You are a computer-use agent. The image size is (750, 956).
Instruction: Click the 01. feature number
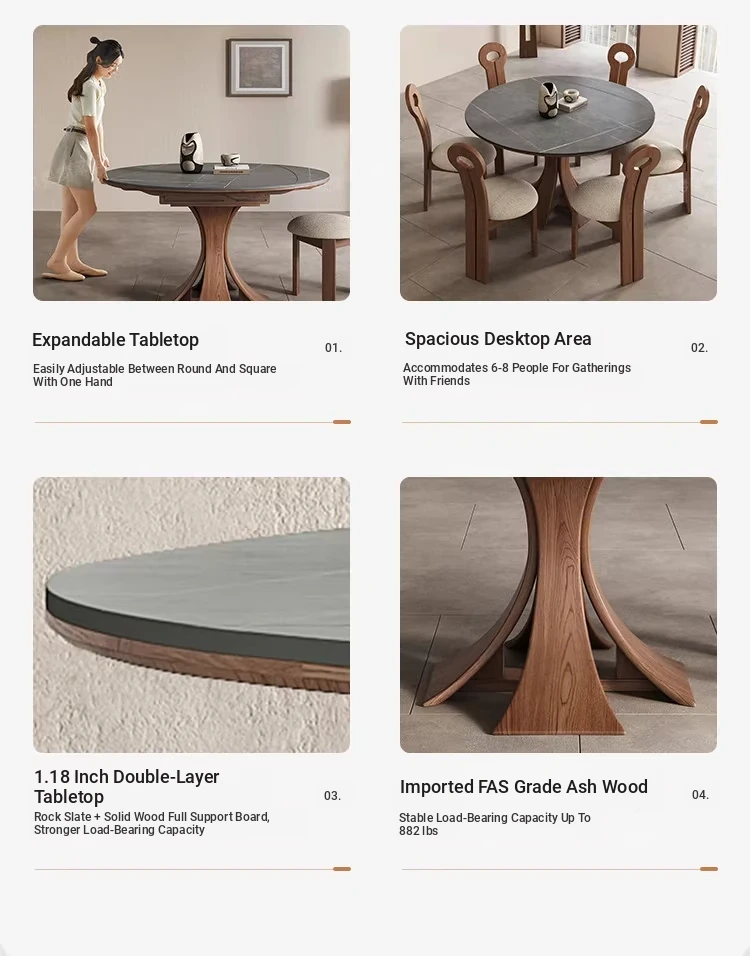(x=334, y=348)
